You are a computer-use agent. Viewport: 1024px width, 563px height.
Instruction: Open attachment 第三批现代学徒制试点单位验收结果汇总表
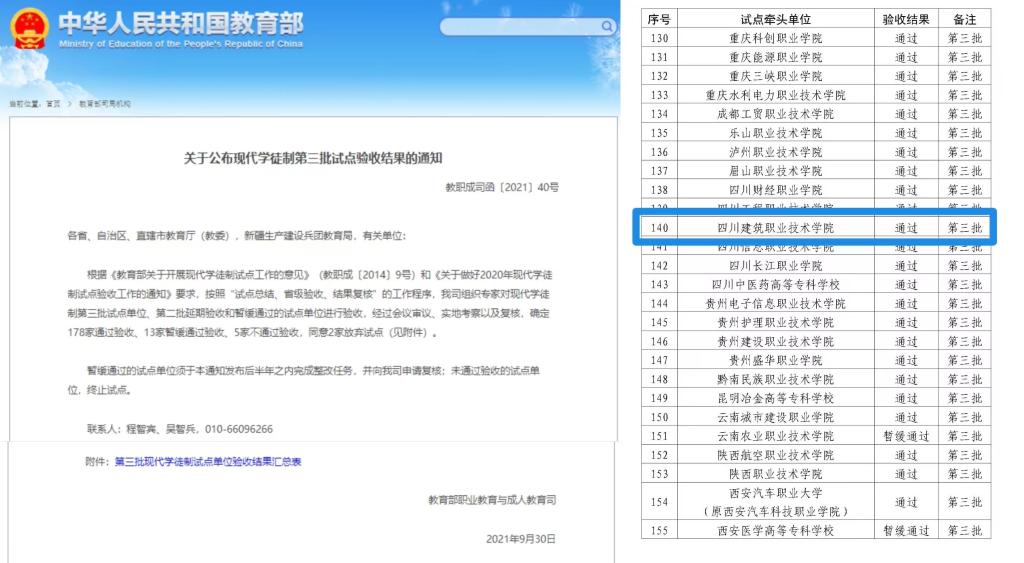(208, 462)
